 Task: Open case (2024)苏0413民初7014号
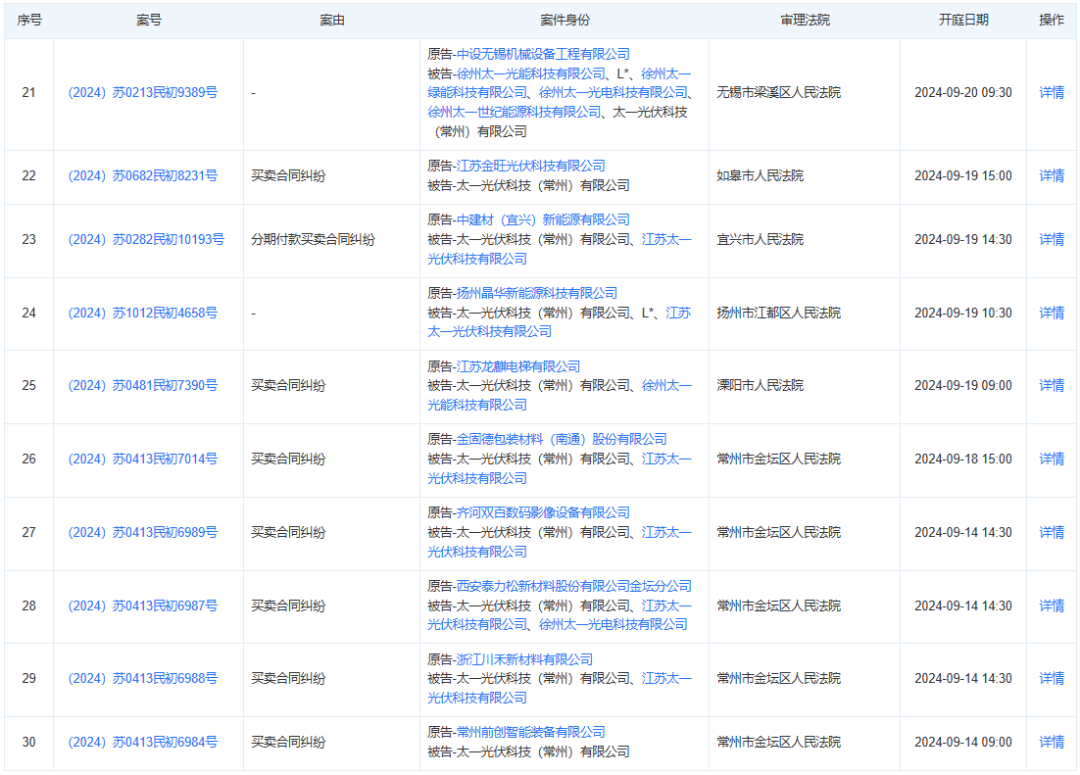coord(142,459)
